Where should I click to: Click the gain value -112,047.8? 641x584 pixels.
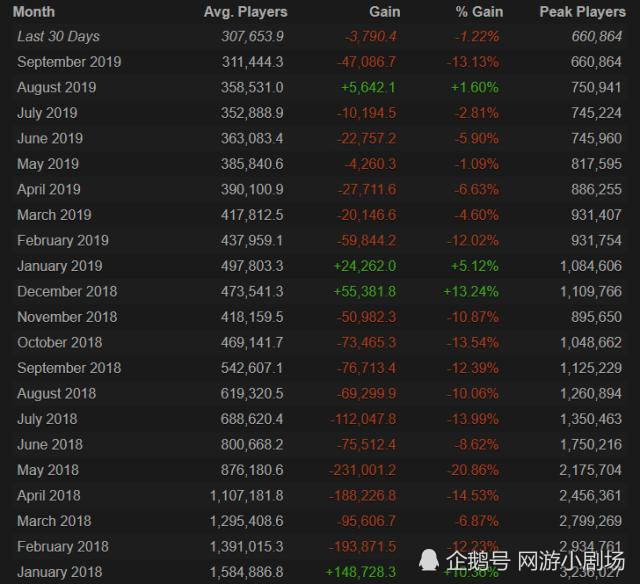point(363,419)
